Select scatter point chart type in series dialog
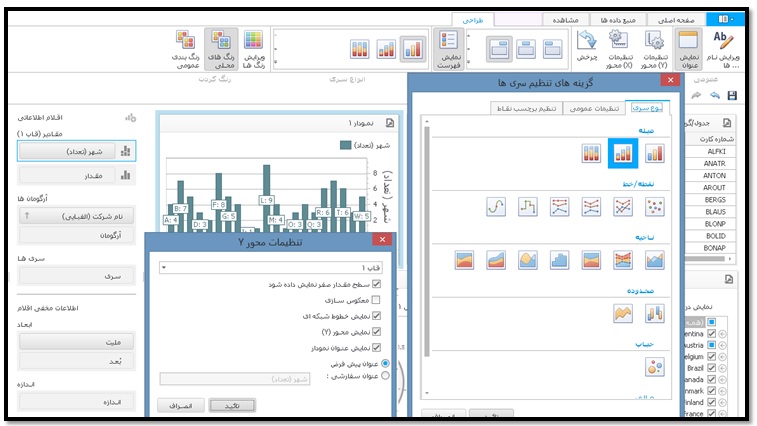The image size is (757, 426). (x=655, y=207)
